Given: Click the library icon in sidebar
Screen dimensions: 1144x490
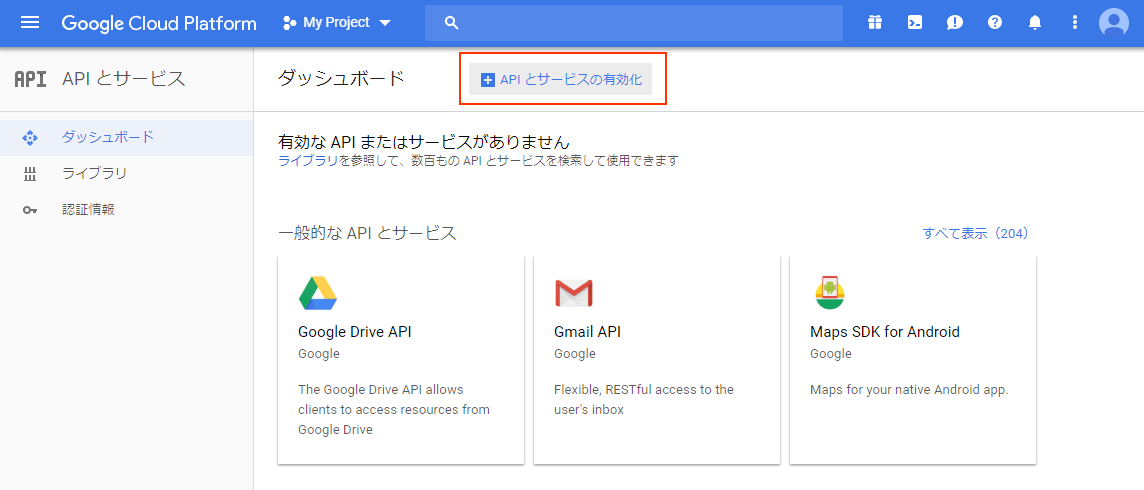Looking at the screenshot, I should point(30,174).
